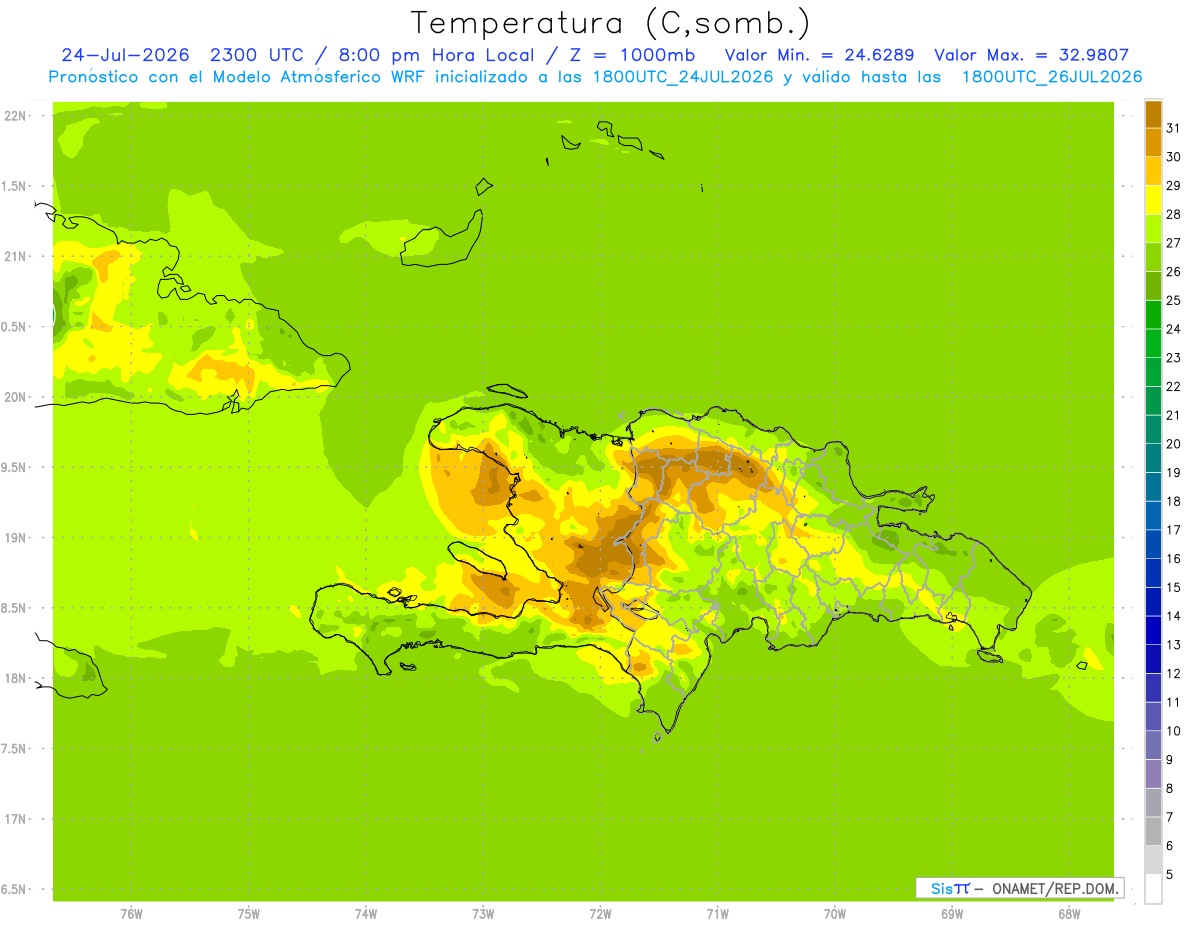Click the brown color bar segment above 31

(x=1153, y=113)
